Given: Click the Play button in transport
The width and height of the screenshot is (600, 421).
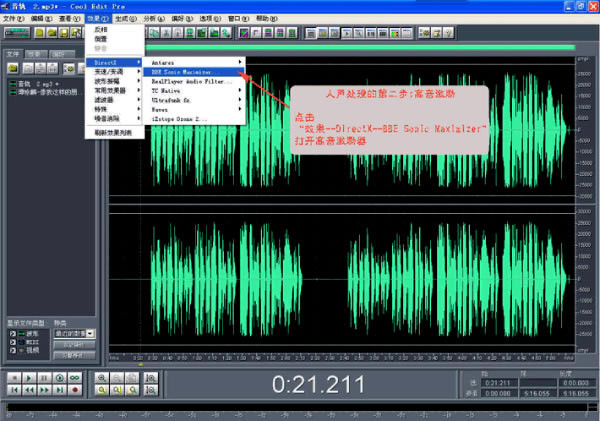Looking at the screenshot, I should tap(29, 377).
